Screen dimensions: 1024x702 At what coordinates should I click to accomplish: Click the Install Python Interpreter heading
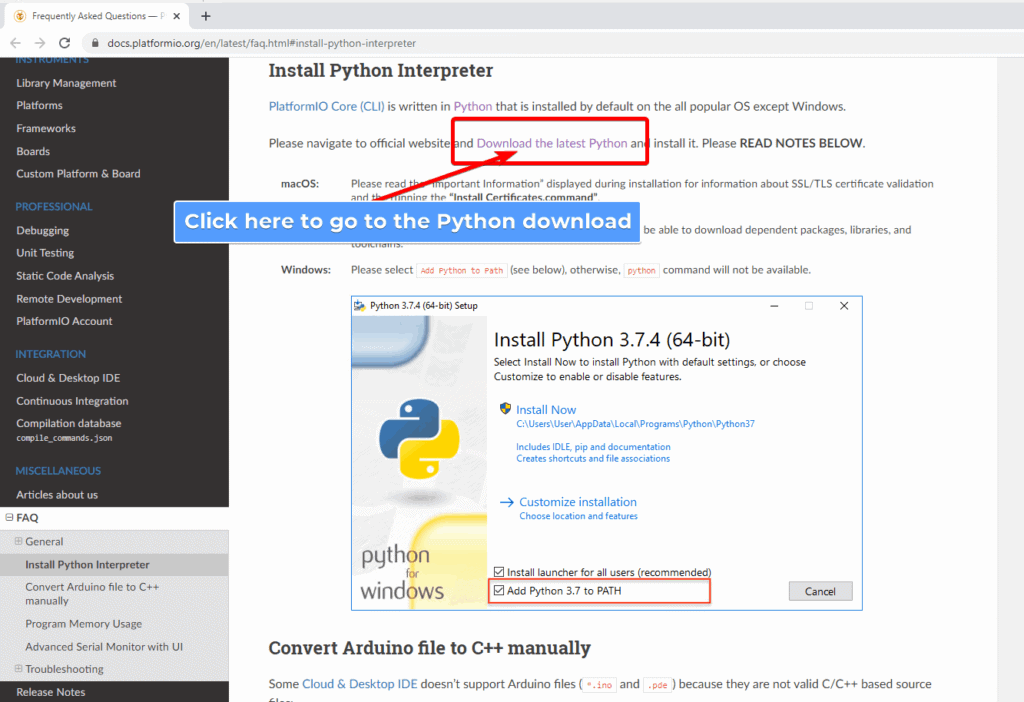tap(381, 70)
